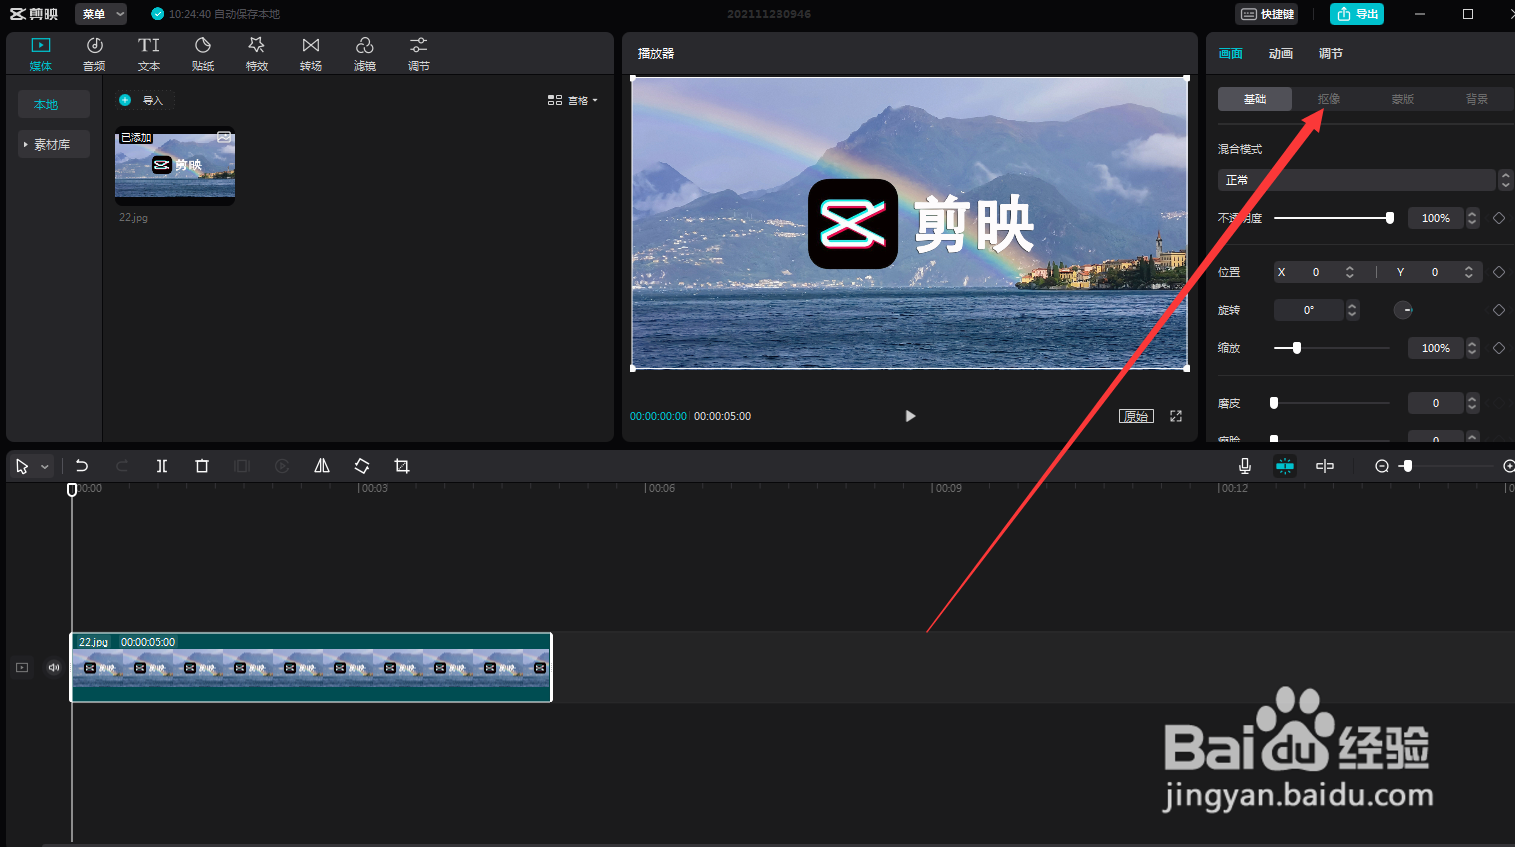Image resolution: width=1515 pixels, height=847 pixels.
Task: Split the clip at the playhead
Action: [x=162, y=466]
